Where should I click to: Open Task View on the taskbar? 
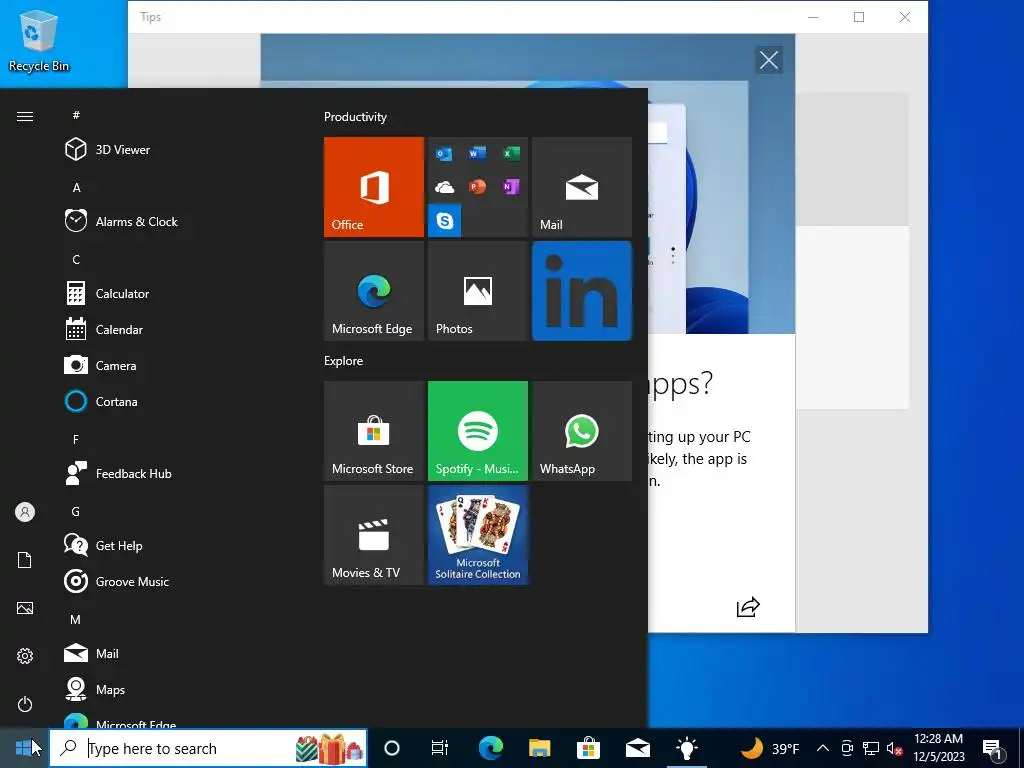pyautogui.click(x=440, y=748)
